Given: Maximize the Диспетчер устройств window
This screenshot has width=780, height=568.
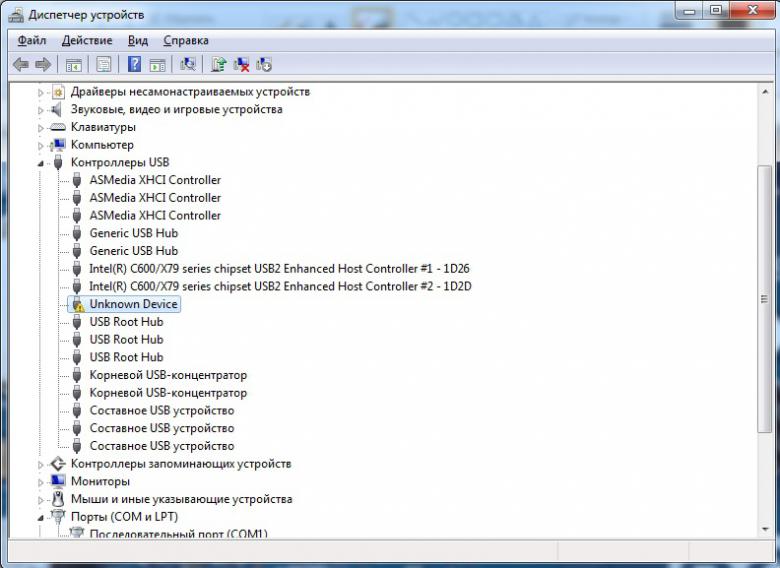Looking at the screenshot, I should [715, 10].
